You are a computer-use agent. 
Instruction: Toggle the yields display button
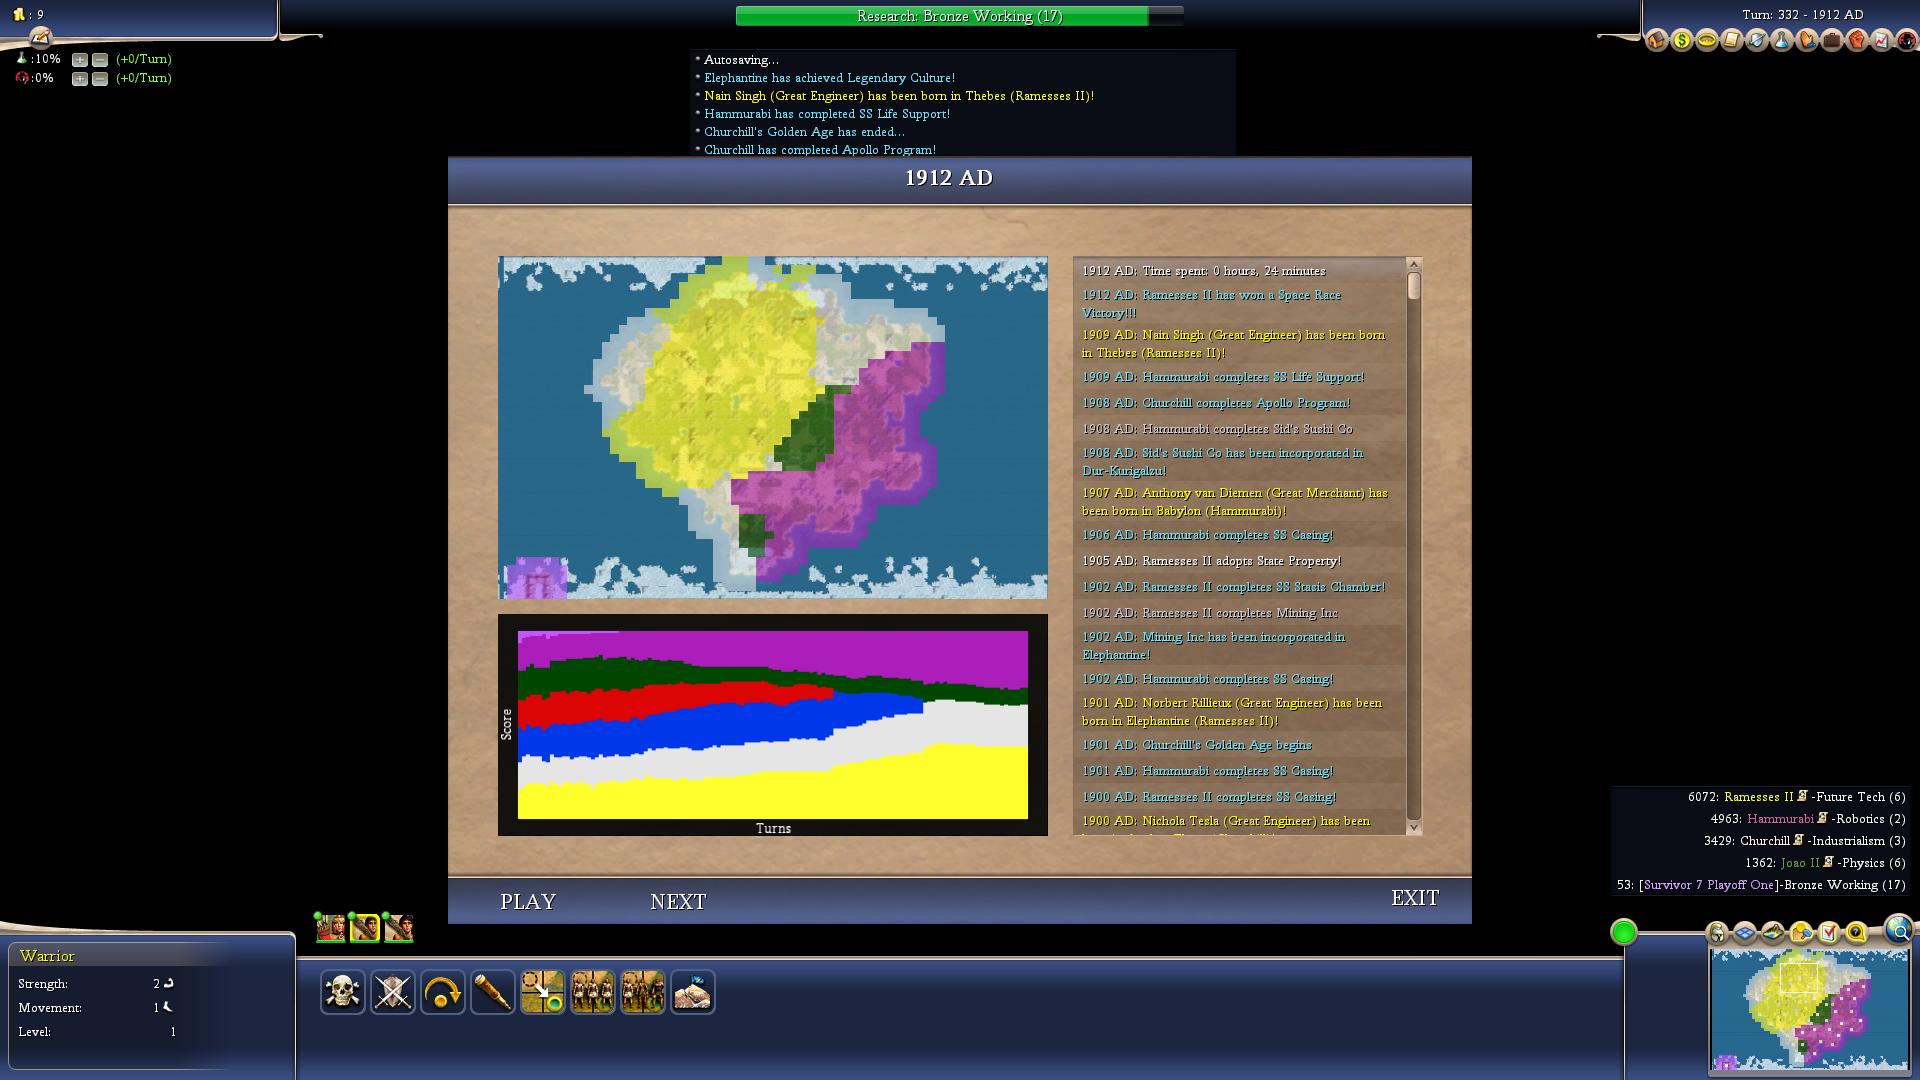[1801, 933]
